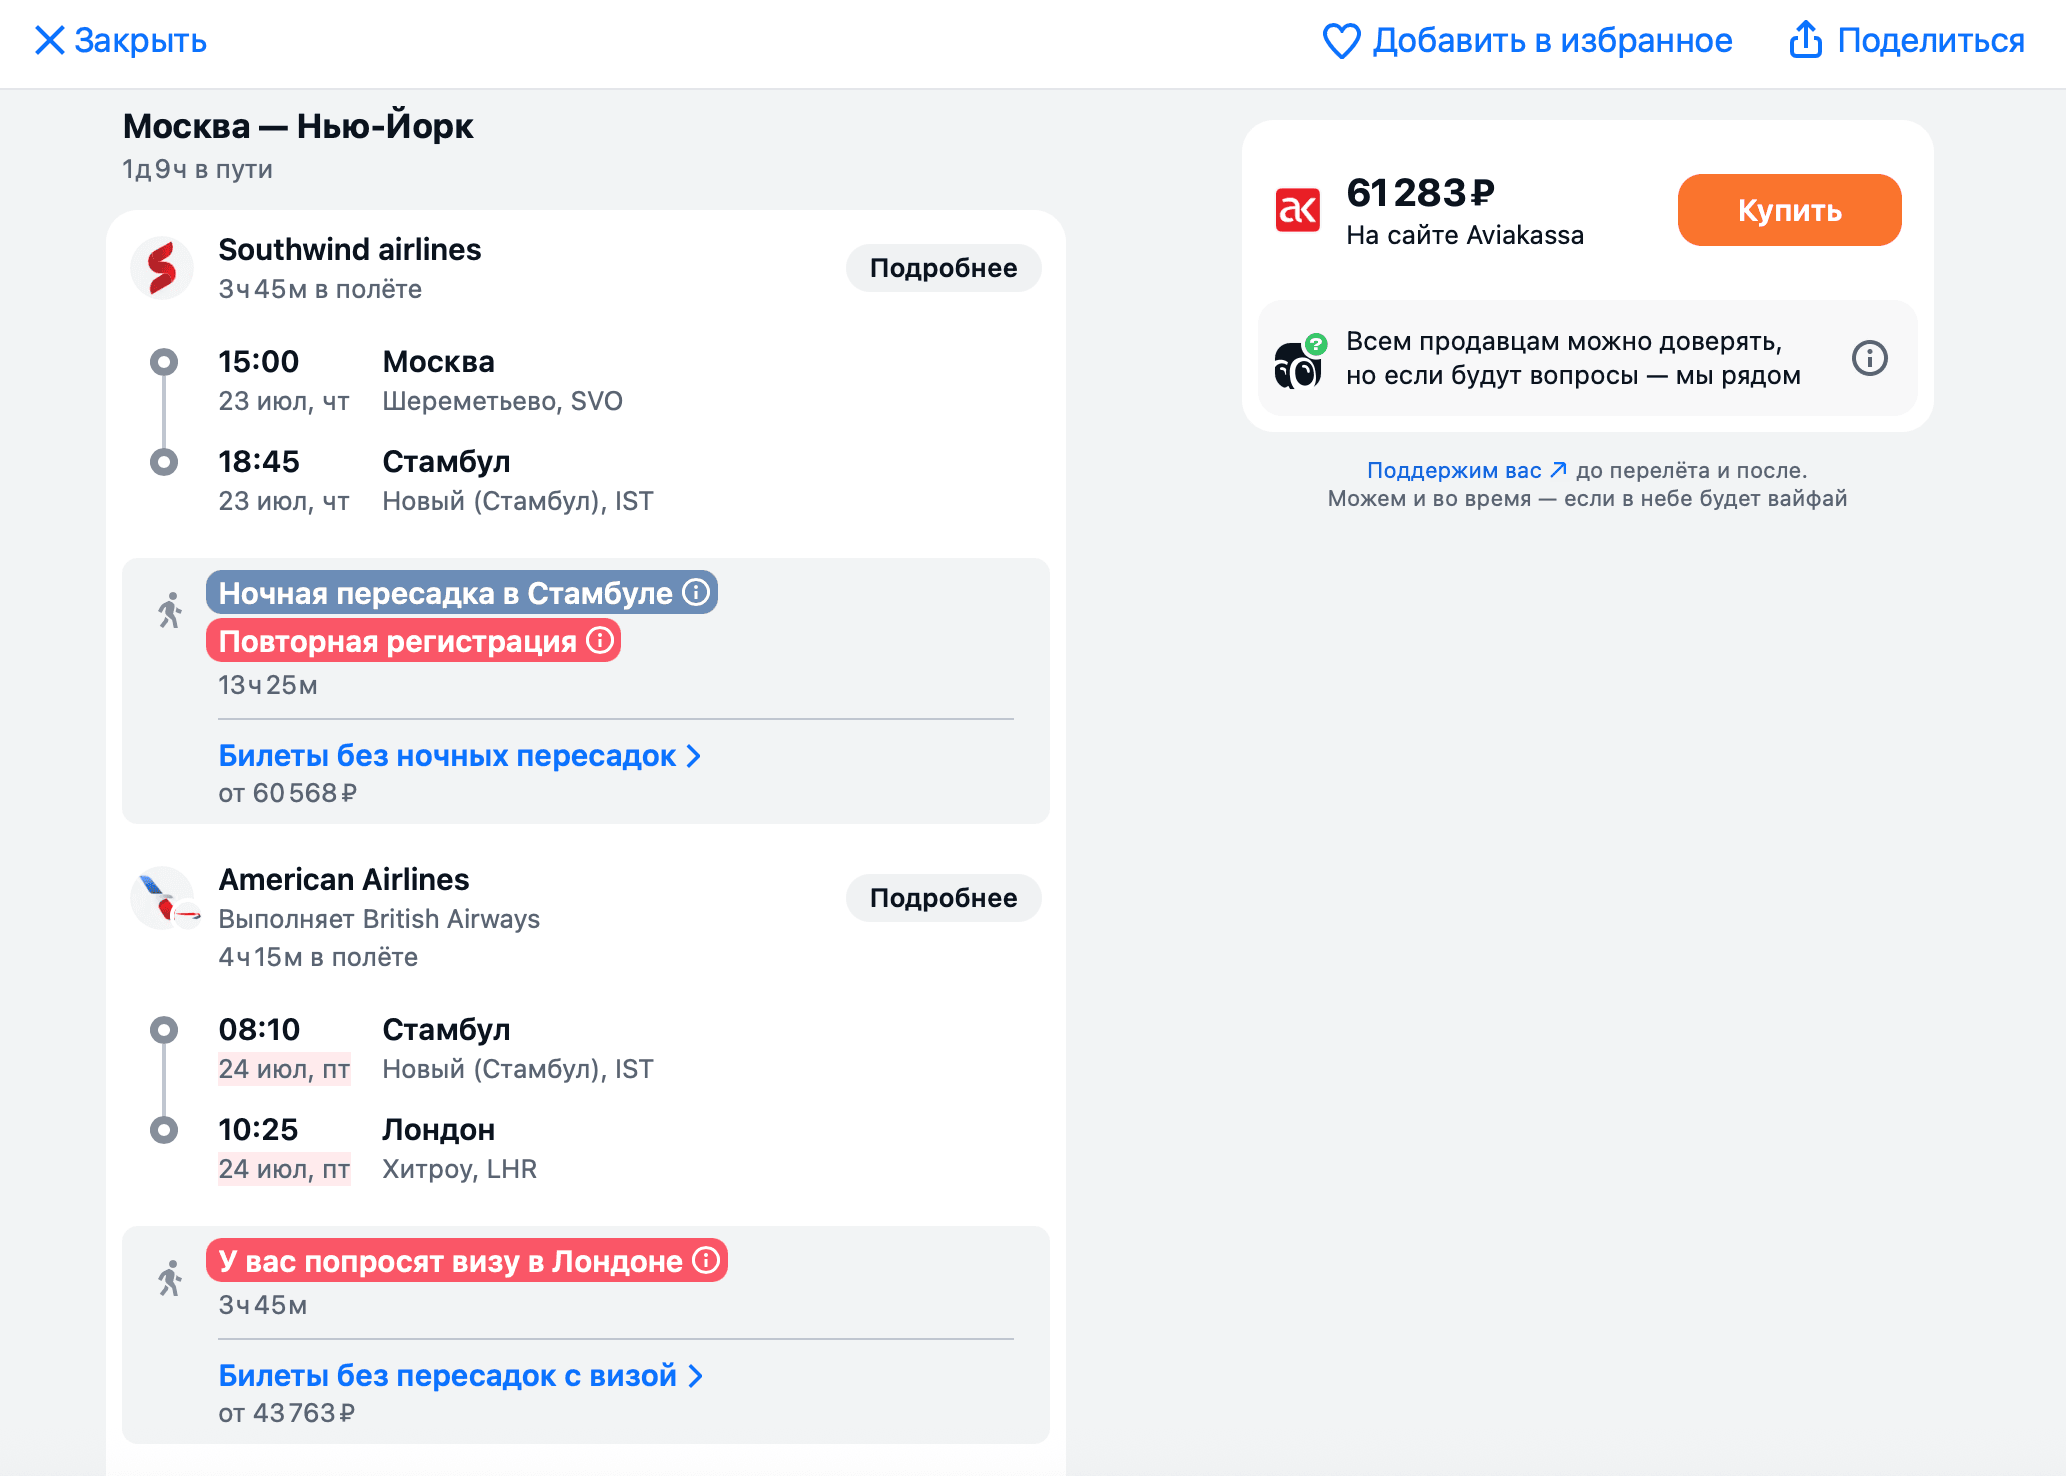2066x1476 pixels.
Task: Click the share arrow icon
Action: point(1805,40)
